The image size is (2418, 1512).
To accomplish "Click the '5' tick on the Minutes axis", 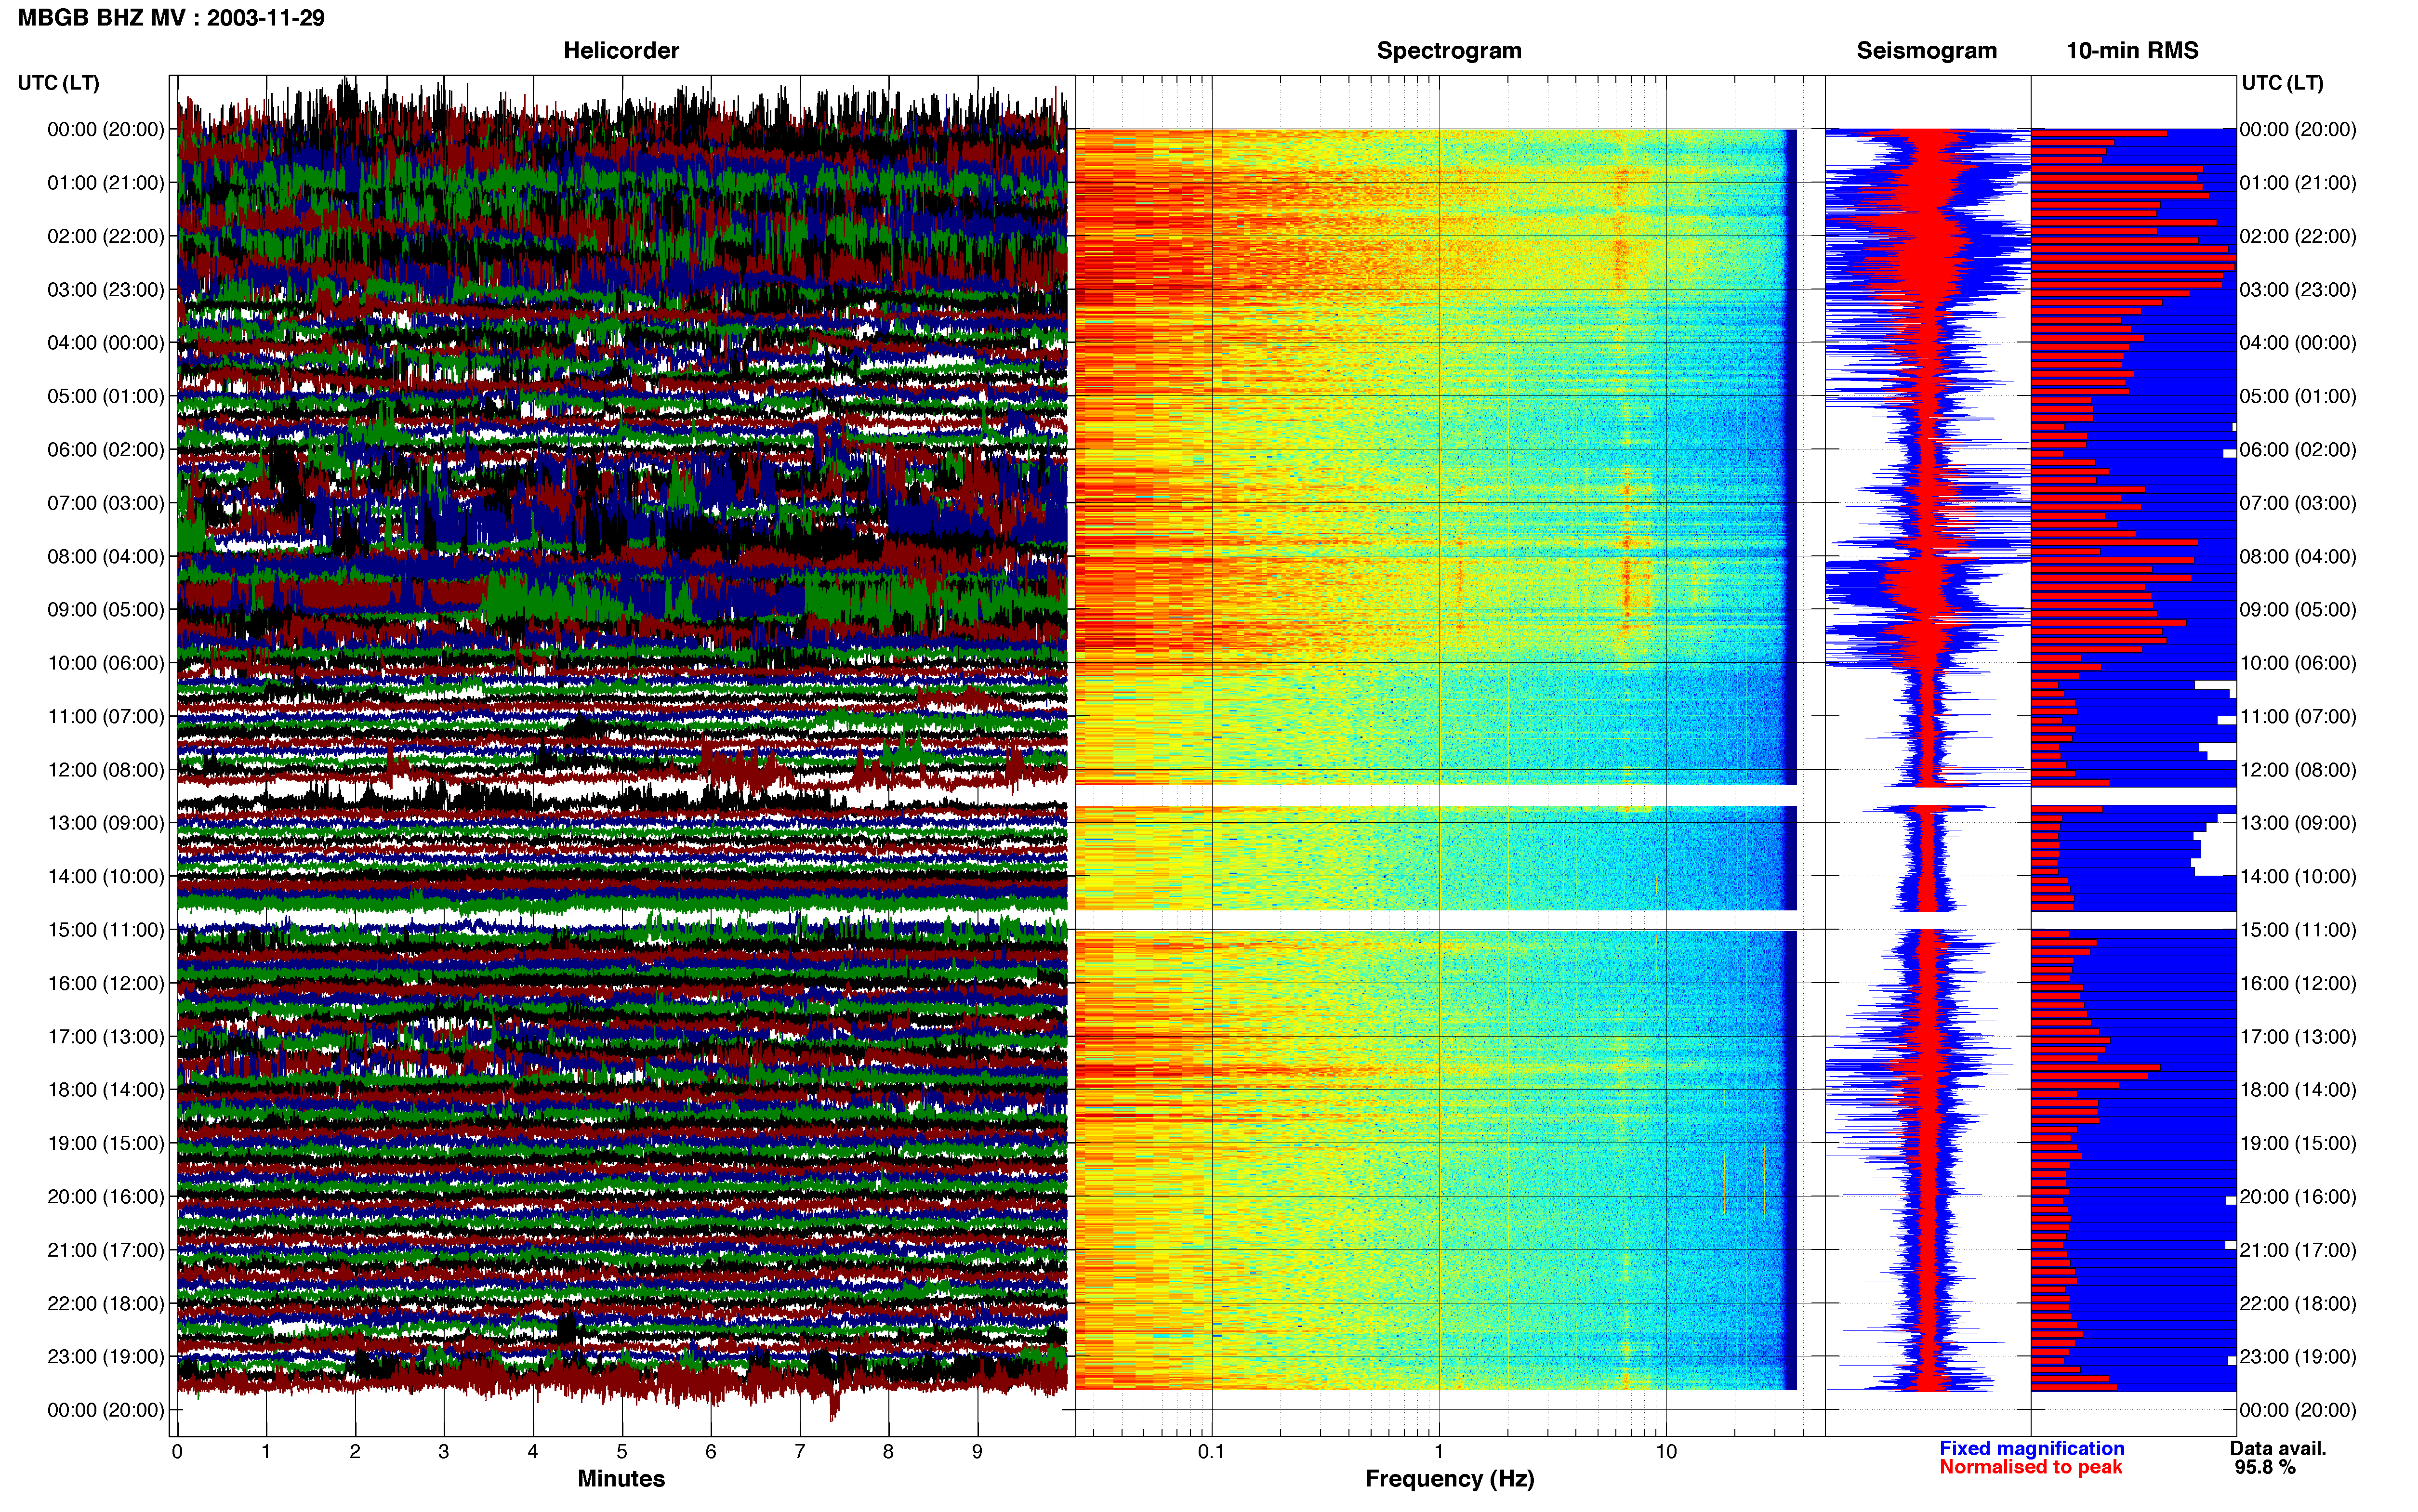I will click(x=622, y=1452).
